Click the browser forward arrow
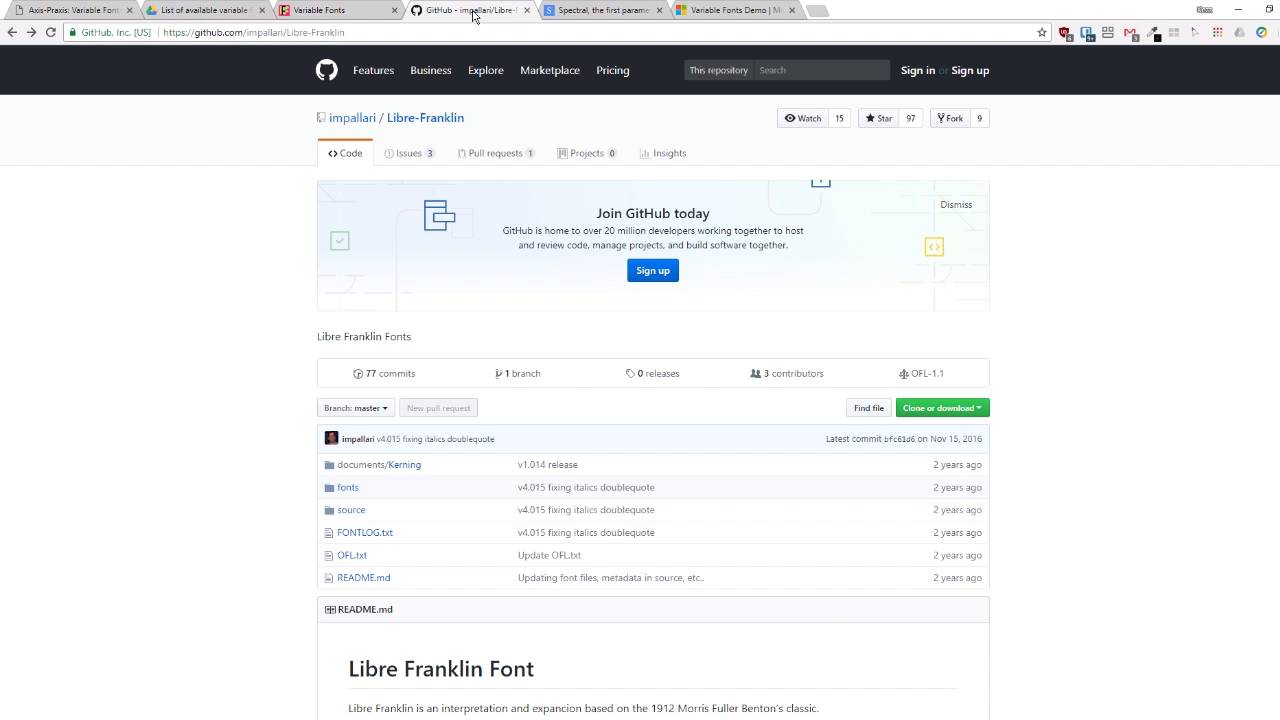 31,32
